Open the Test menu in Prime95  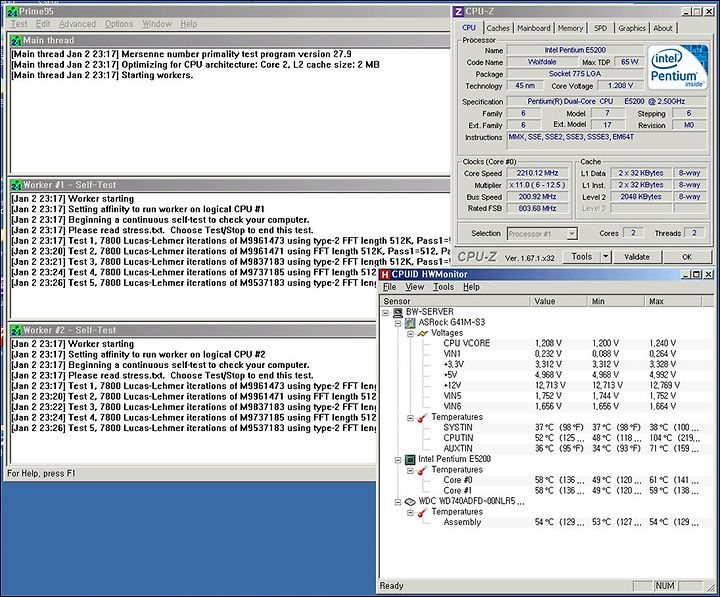click(19, 24)
